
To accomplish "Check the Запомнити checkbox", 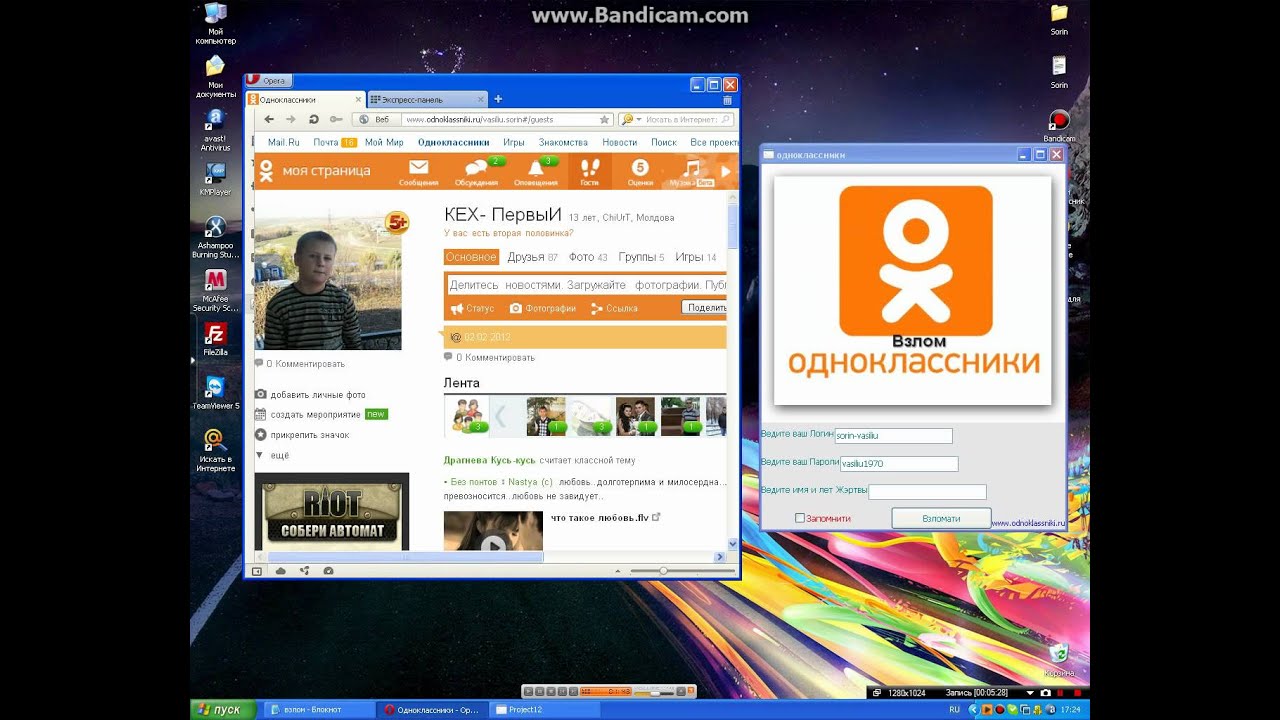I will 800,518.
